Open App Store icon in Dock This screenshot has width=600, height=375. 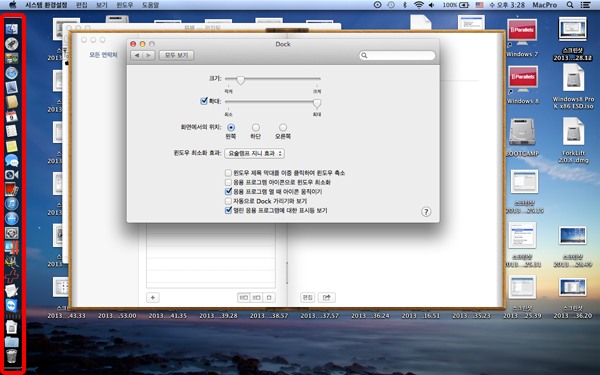(11, 218)
